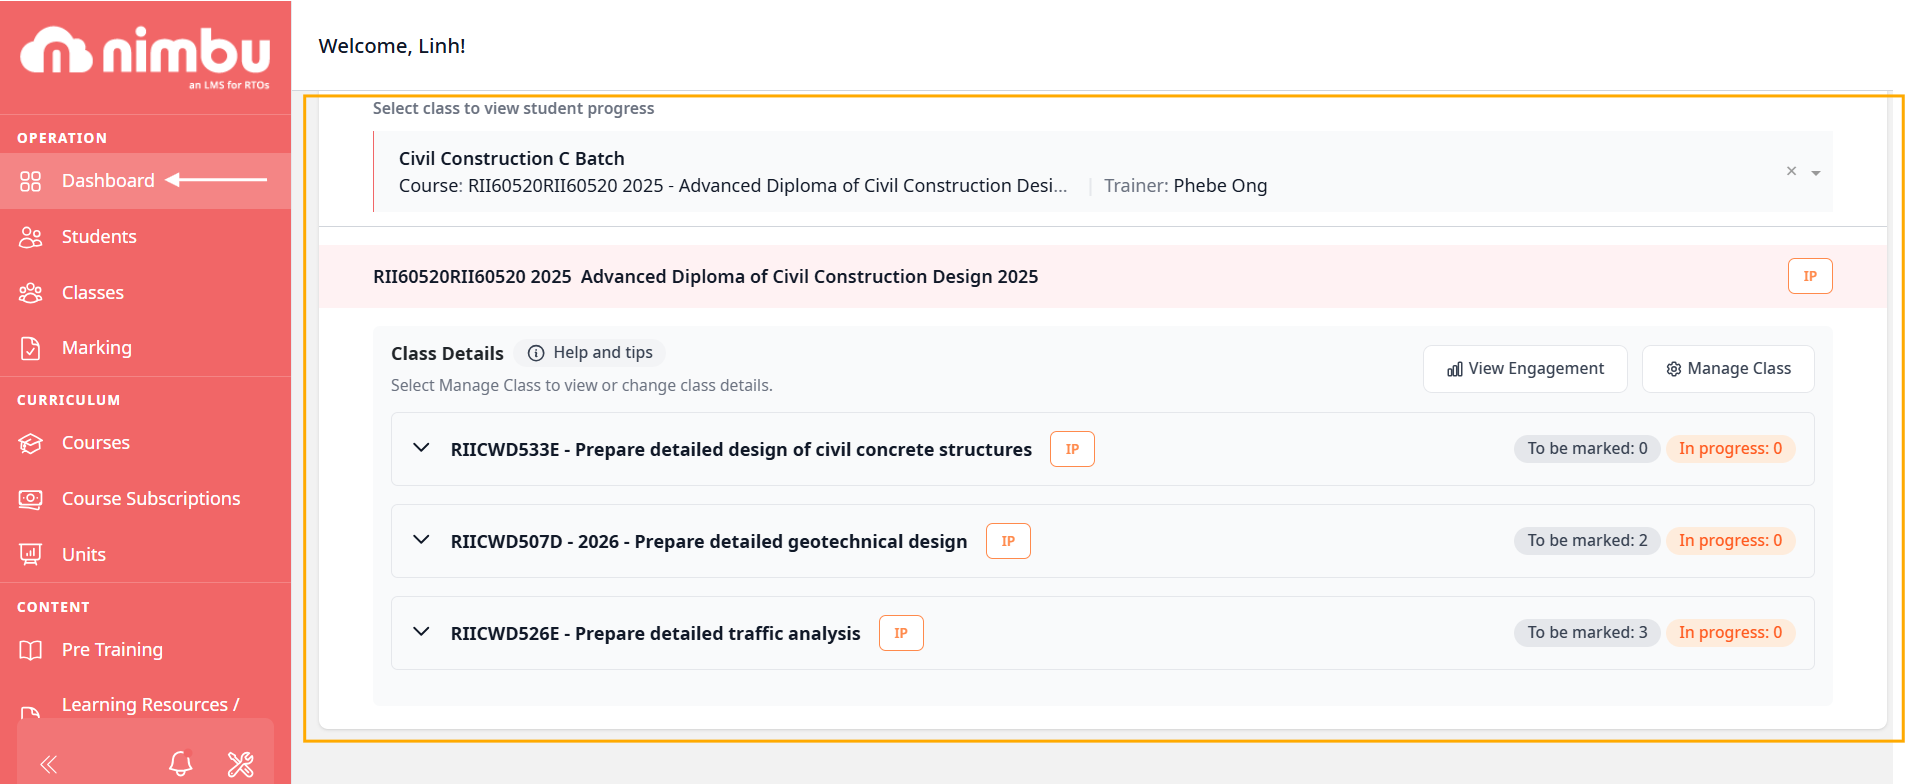Viewport: 1905px width, 784px height.
Task: Click the notification bell icon
Action: coord(181,764)
